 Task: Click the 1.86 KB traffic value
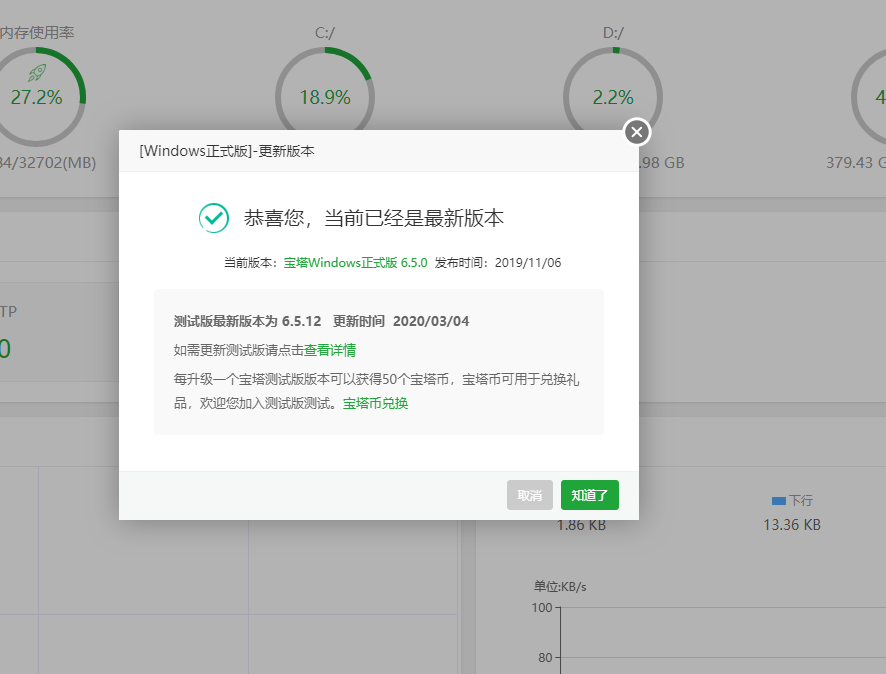point(581,525)
